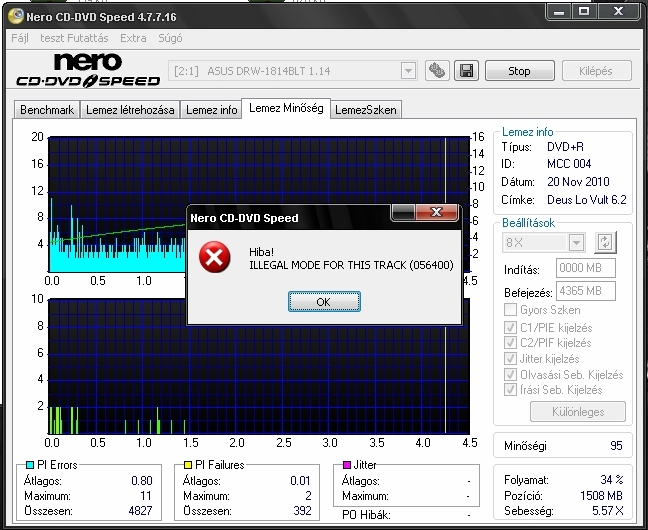Click the cyan PI Errors color swatch
Screen dimensions: 648x530
30,465
